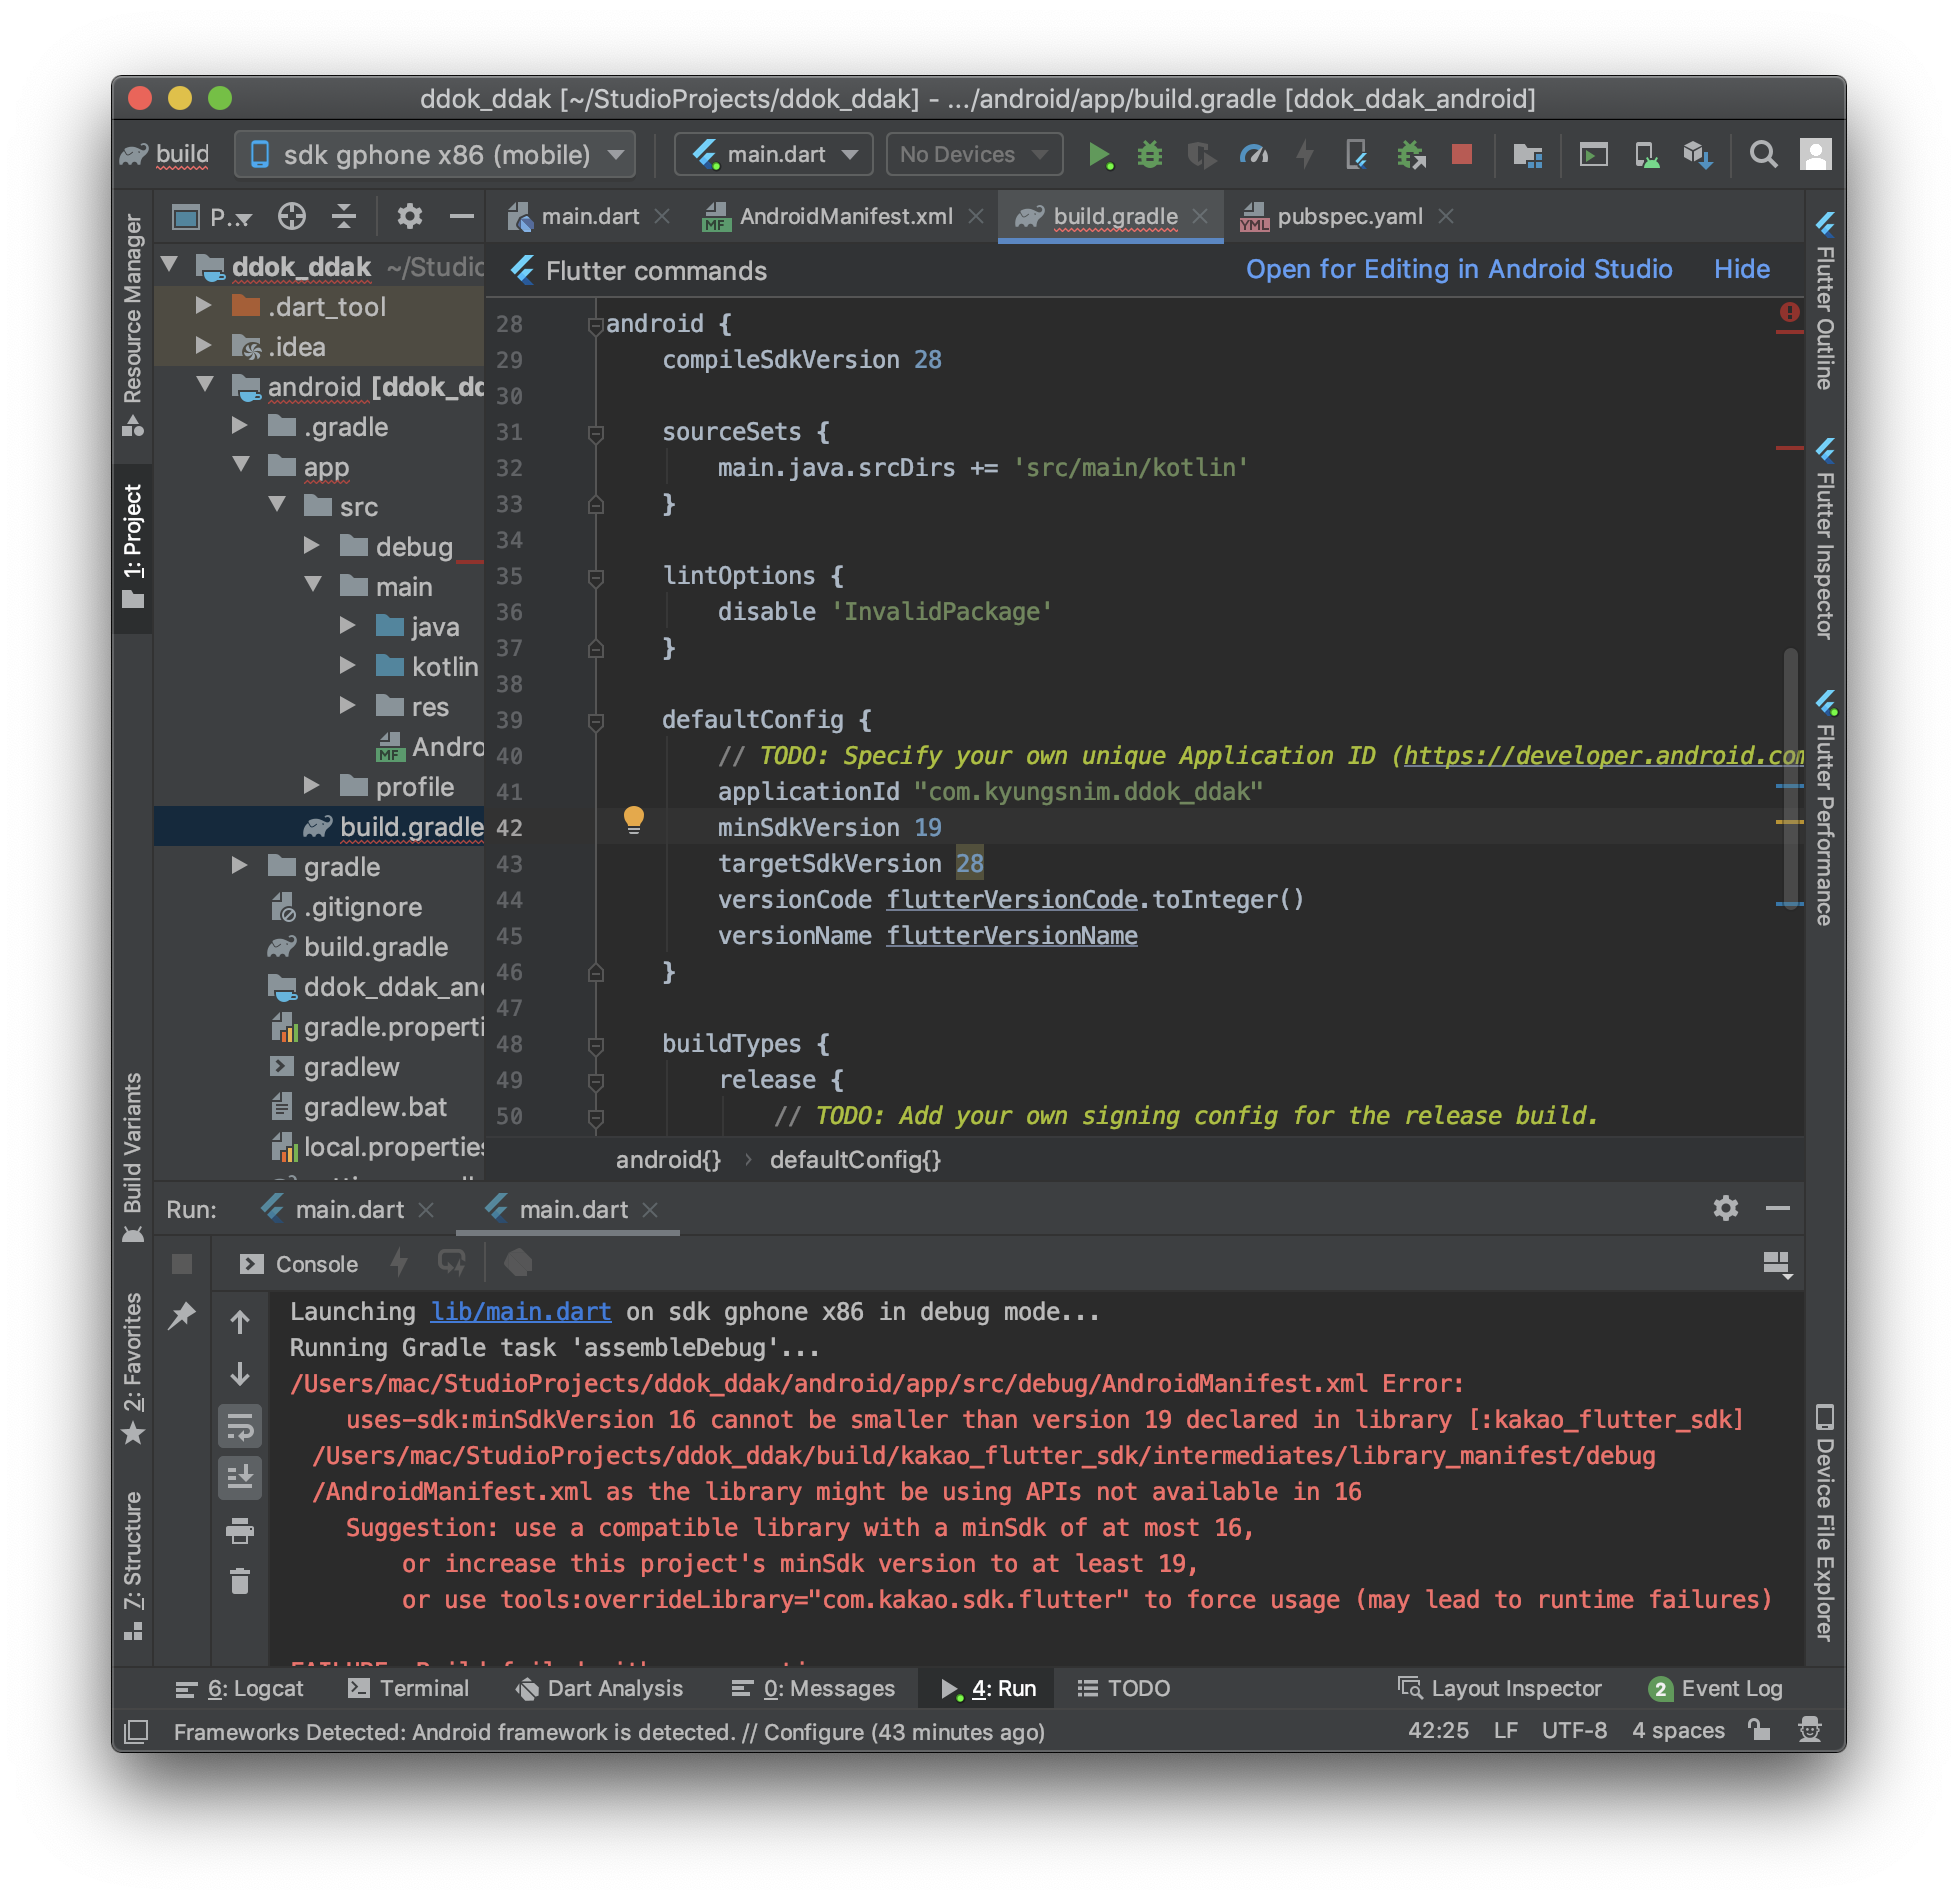The width and height of the screenshot is (1958, 1900).
Task: Toggle soft-wrap in the console
Action: click(240, 1427)
